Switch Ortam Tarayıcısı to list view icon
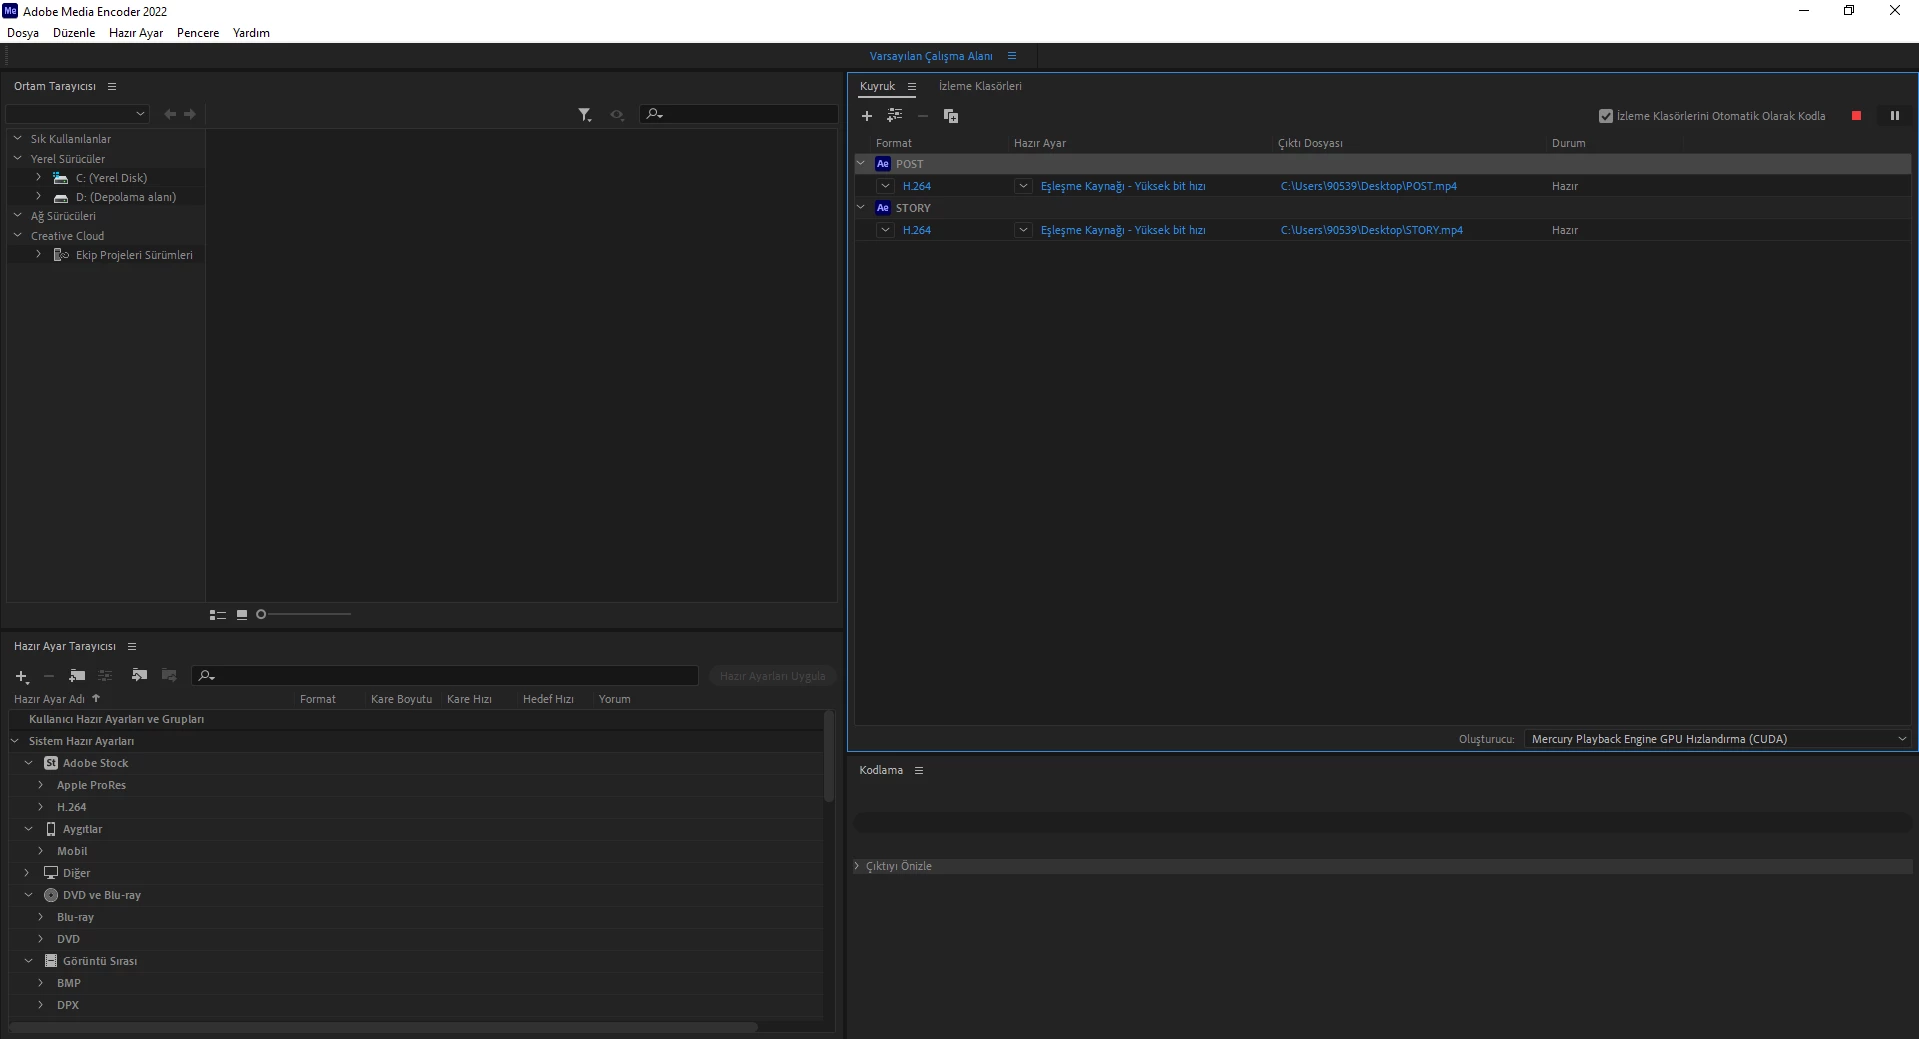1919x1039 pixels. click(217, 615)
